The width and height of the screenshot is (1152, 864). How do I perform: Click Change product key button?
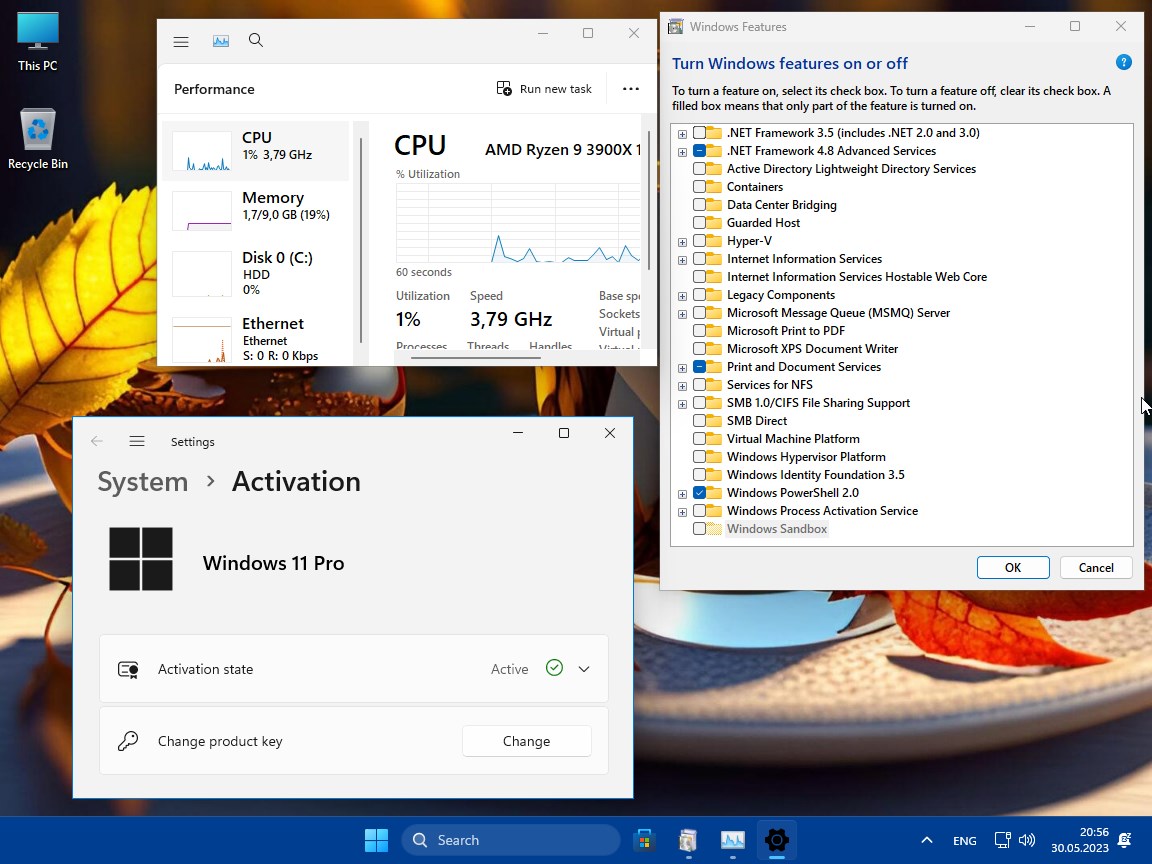point(526,741)
